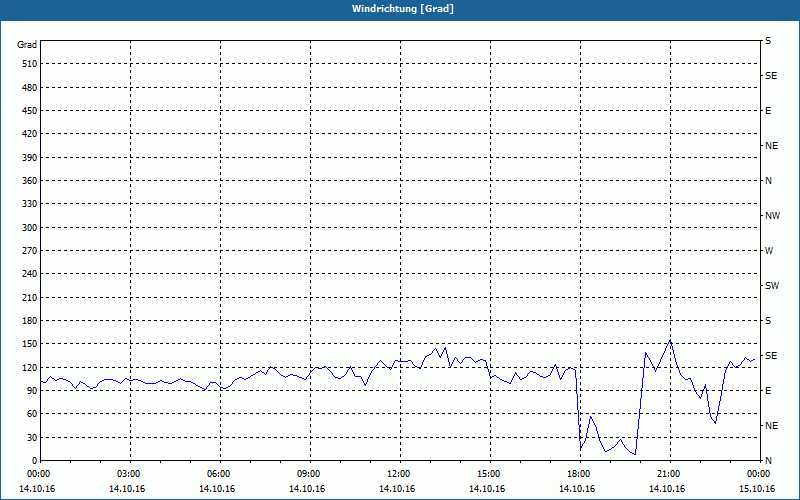
Task: Click the Grad axis unit label
Action: point(27,45)
